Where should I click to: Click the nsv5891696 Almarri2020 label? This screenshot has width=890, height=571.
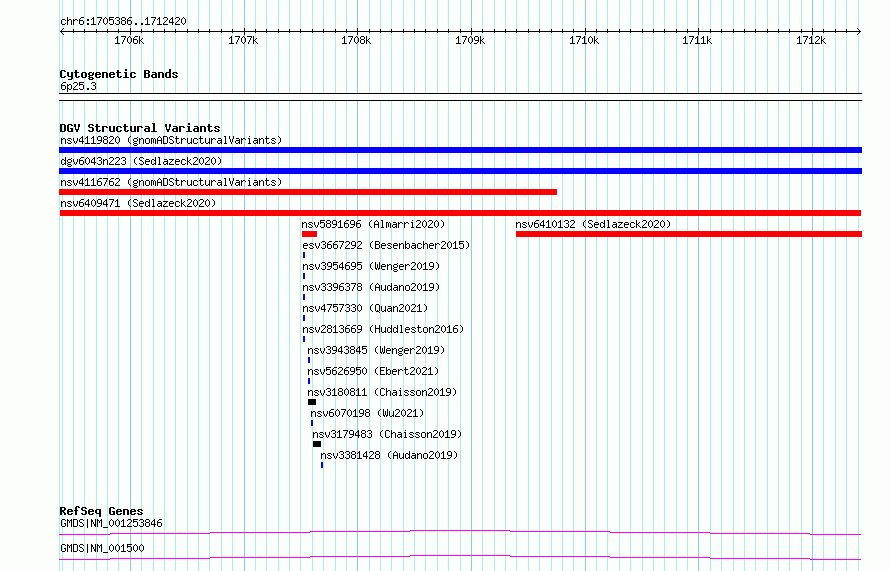(x=373, y=224)
